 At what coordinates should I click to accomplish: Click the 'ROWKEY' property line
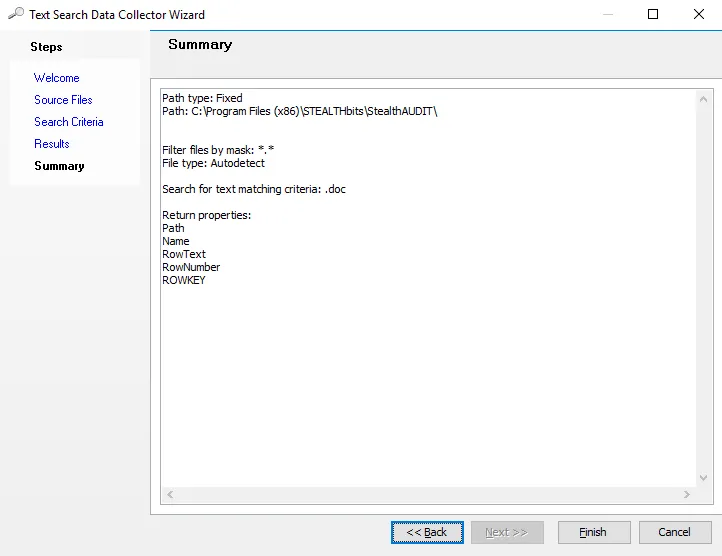[x=184, y=280]
